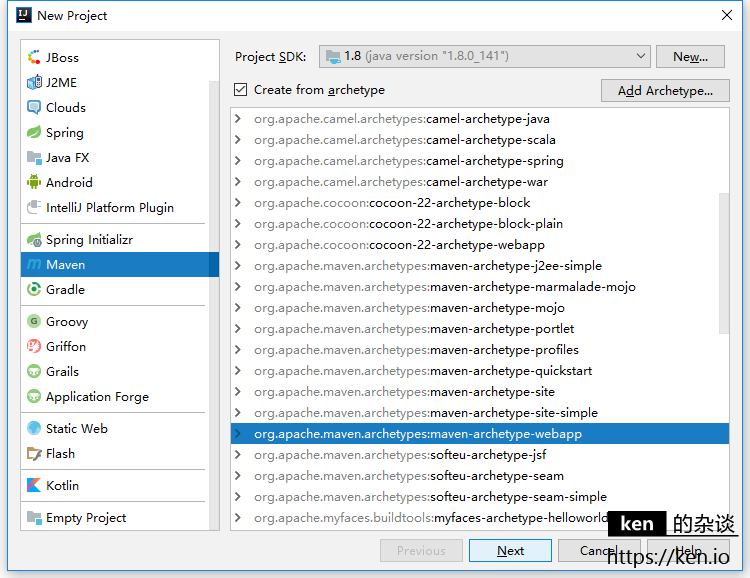This screenshot has width=750, height=578.
Task: Choose the Gradle icon
Action: tap(34, 289)
